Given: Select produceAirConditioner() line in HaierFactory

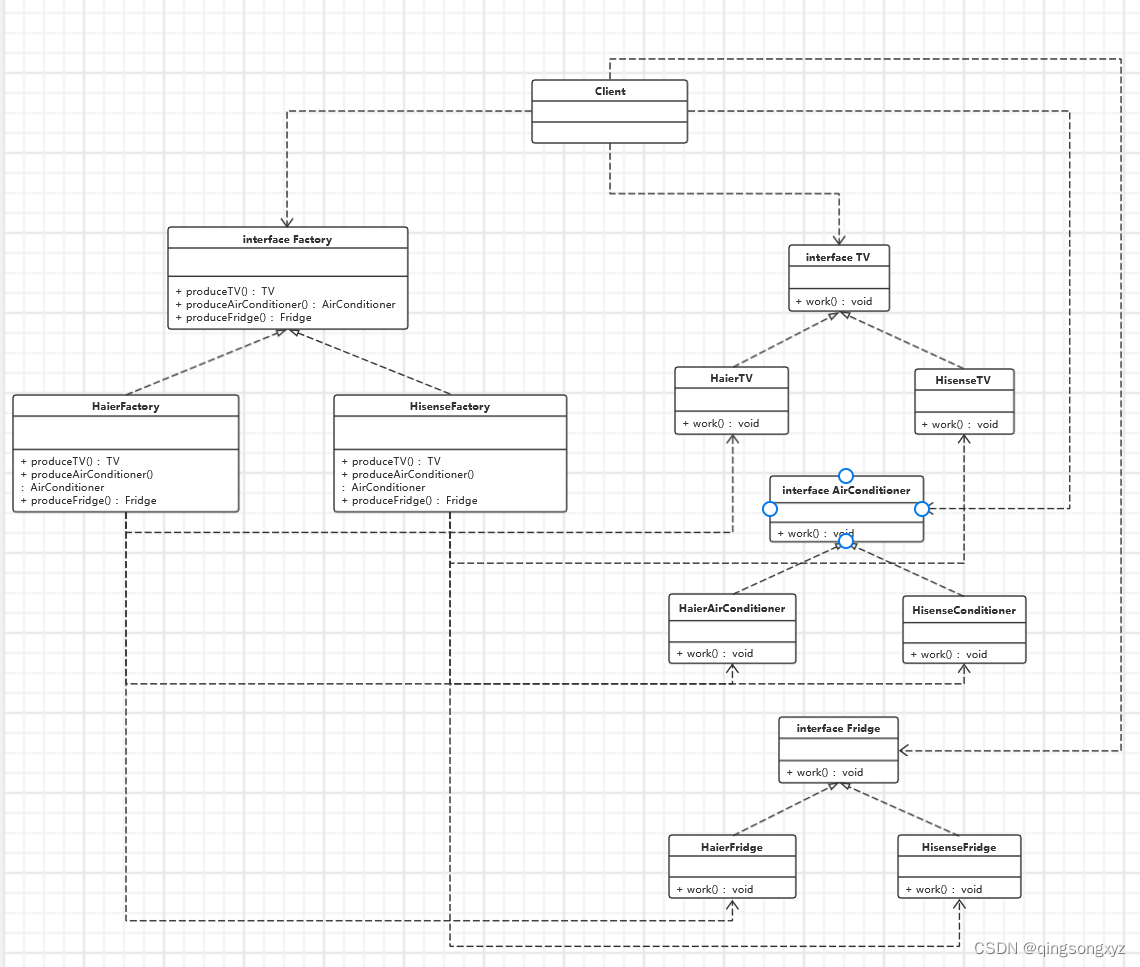Looking at the screenshot, I should (87, 474).
